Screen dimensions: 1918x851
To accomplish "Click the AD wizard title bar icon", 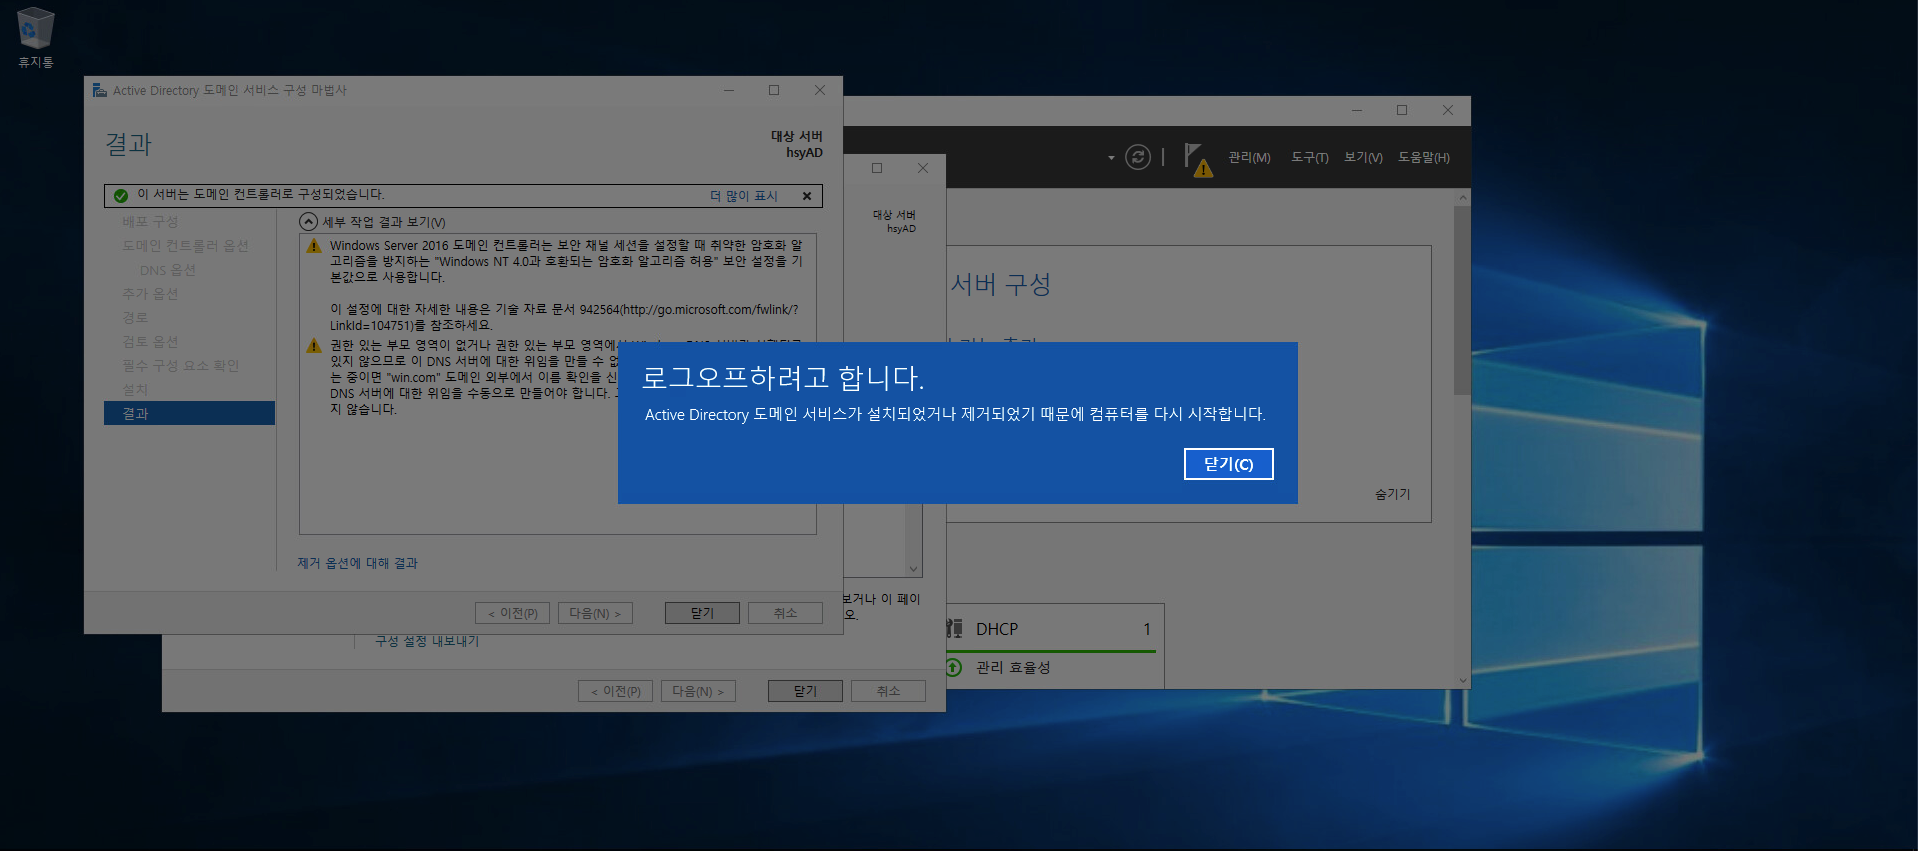I will [99, 90].
